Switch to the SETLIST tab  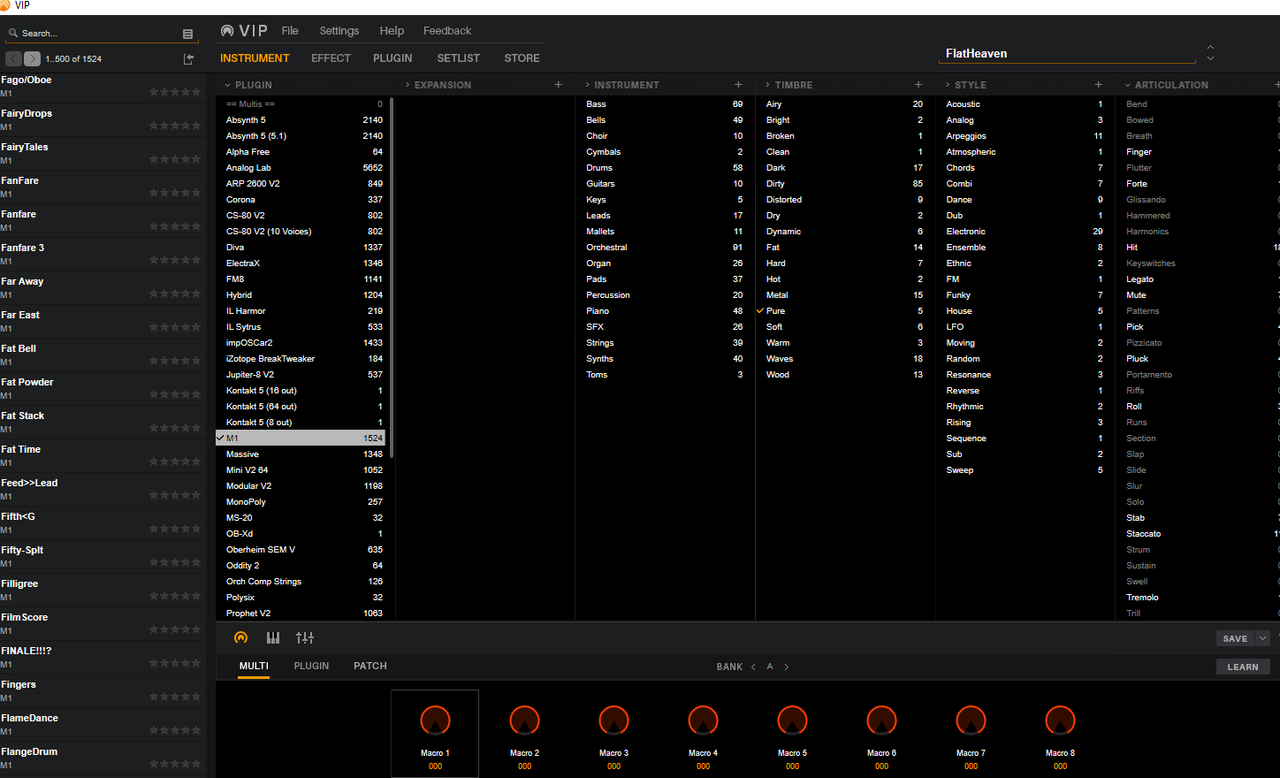458,58
